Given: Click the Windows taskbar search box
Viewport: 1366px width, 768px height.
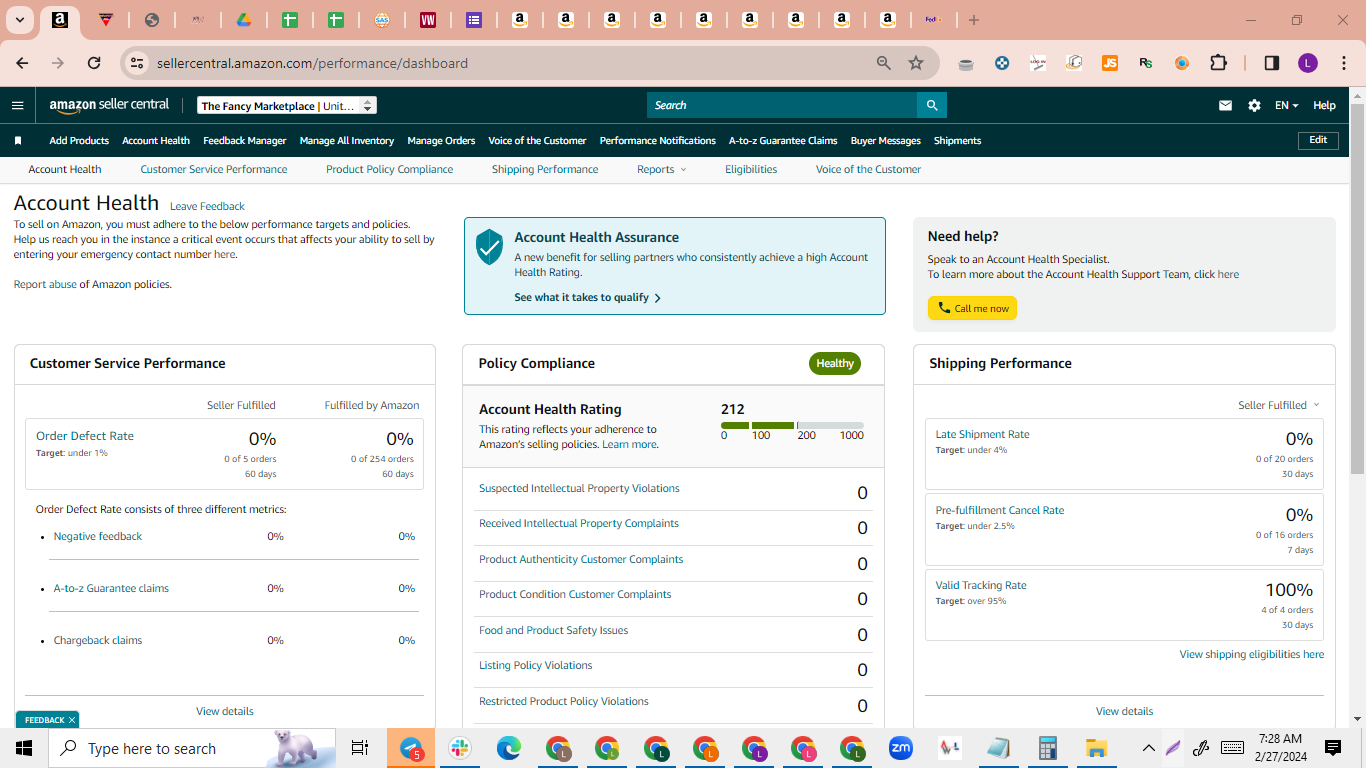Looking at the screenshot, I should [x=192, y=748].
